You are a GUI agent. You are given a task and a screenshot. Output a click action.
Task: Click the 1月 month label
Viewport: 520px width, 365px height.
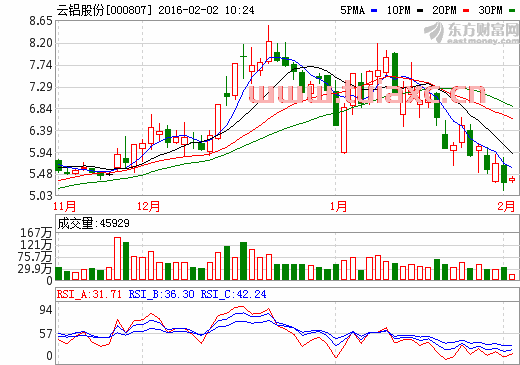coord(338,206)
